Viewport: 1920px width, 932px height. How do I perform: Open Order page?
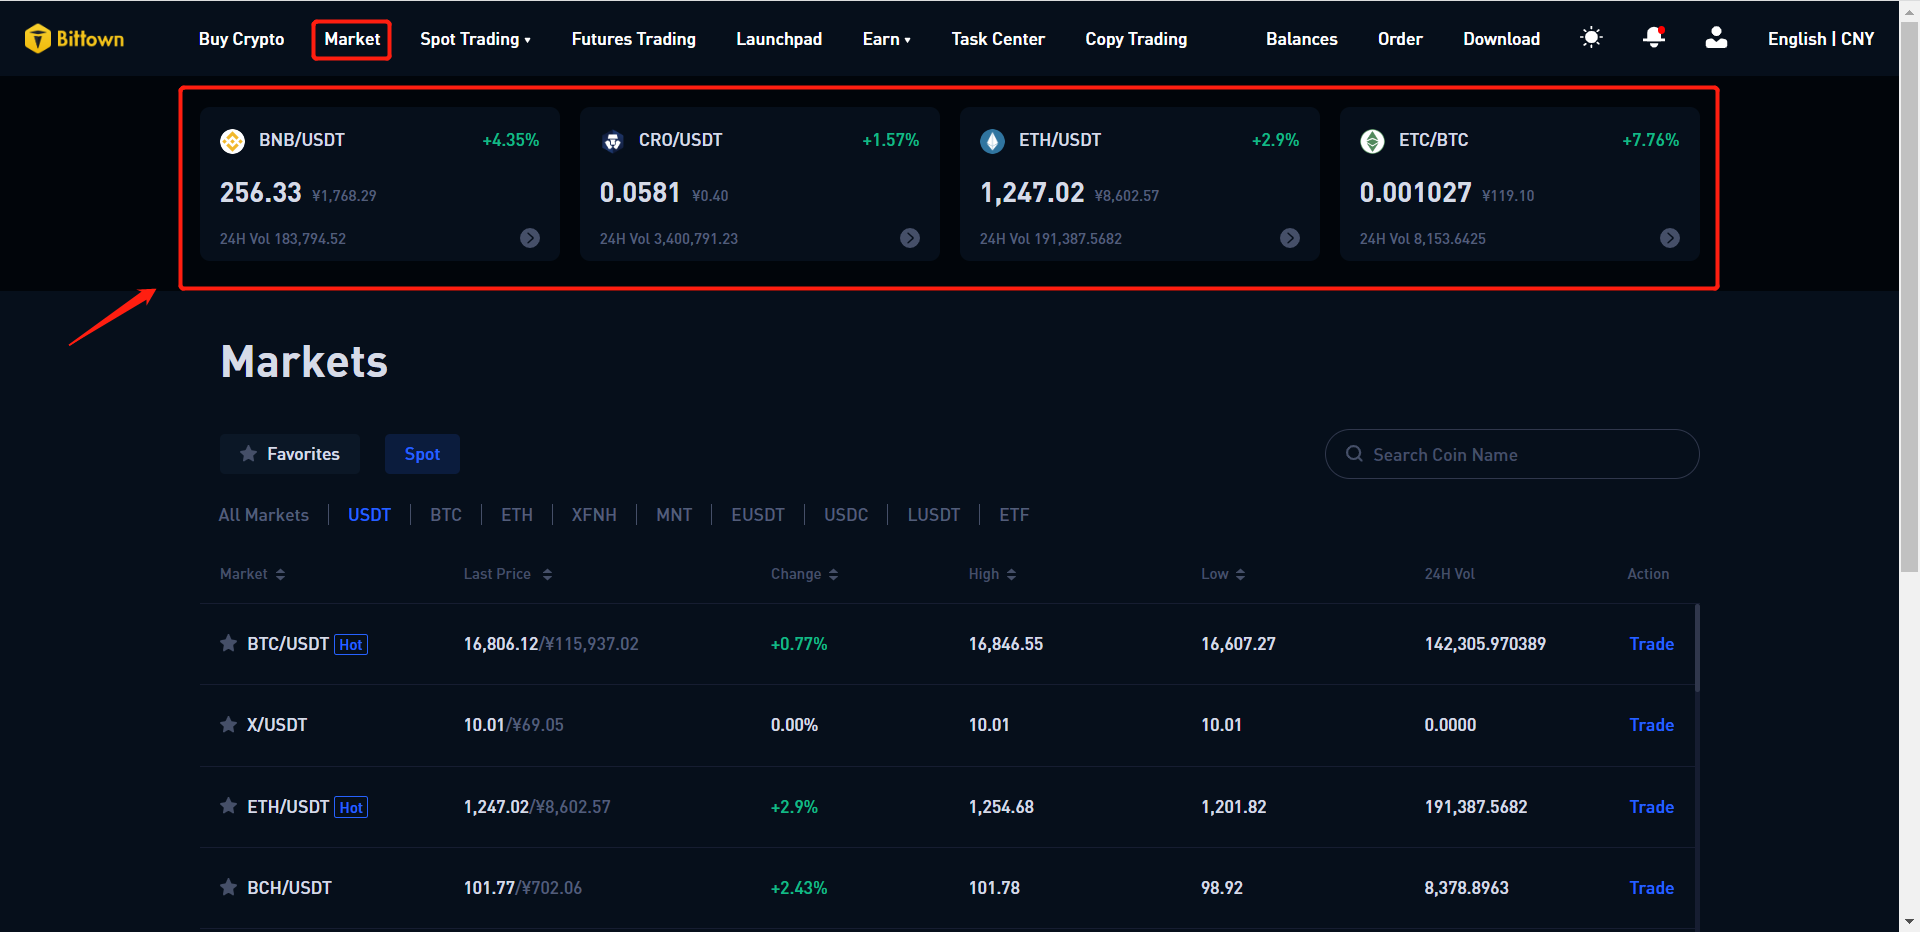click(x=1400, y=39)
